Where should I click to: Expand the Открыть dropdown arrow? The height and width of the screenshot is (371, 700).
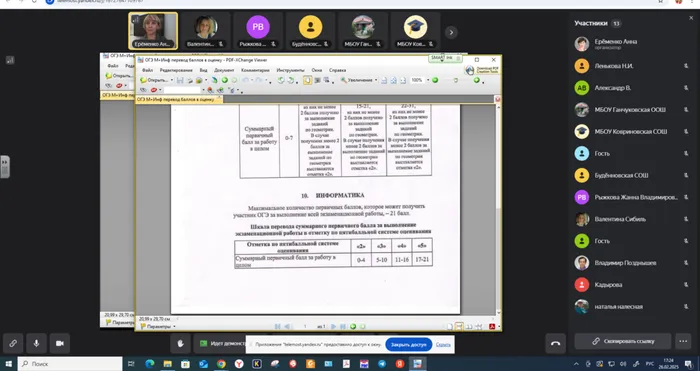[172, 80]
